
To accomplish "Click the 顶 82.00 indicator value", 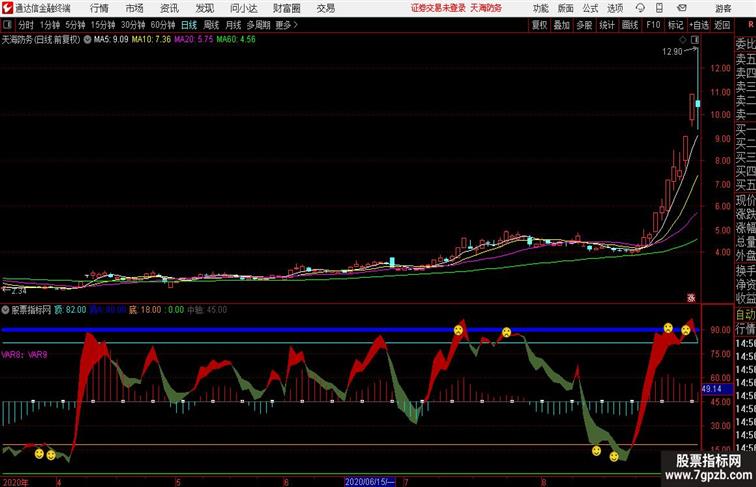I will (70, 310).
